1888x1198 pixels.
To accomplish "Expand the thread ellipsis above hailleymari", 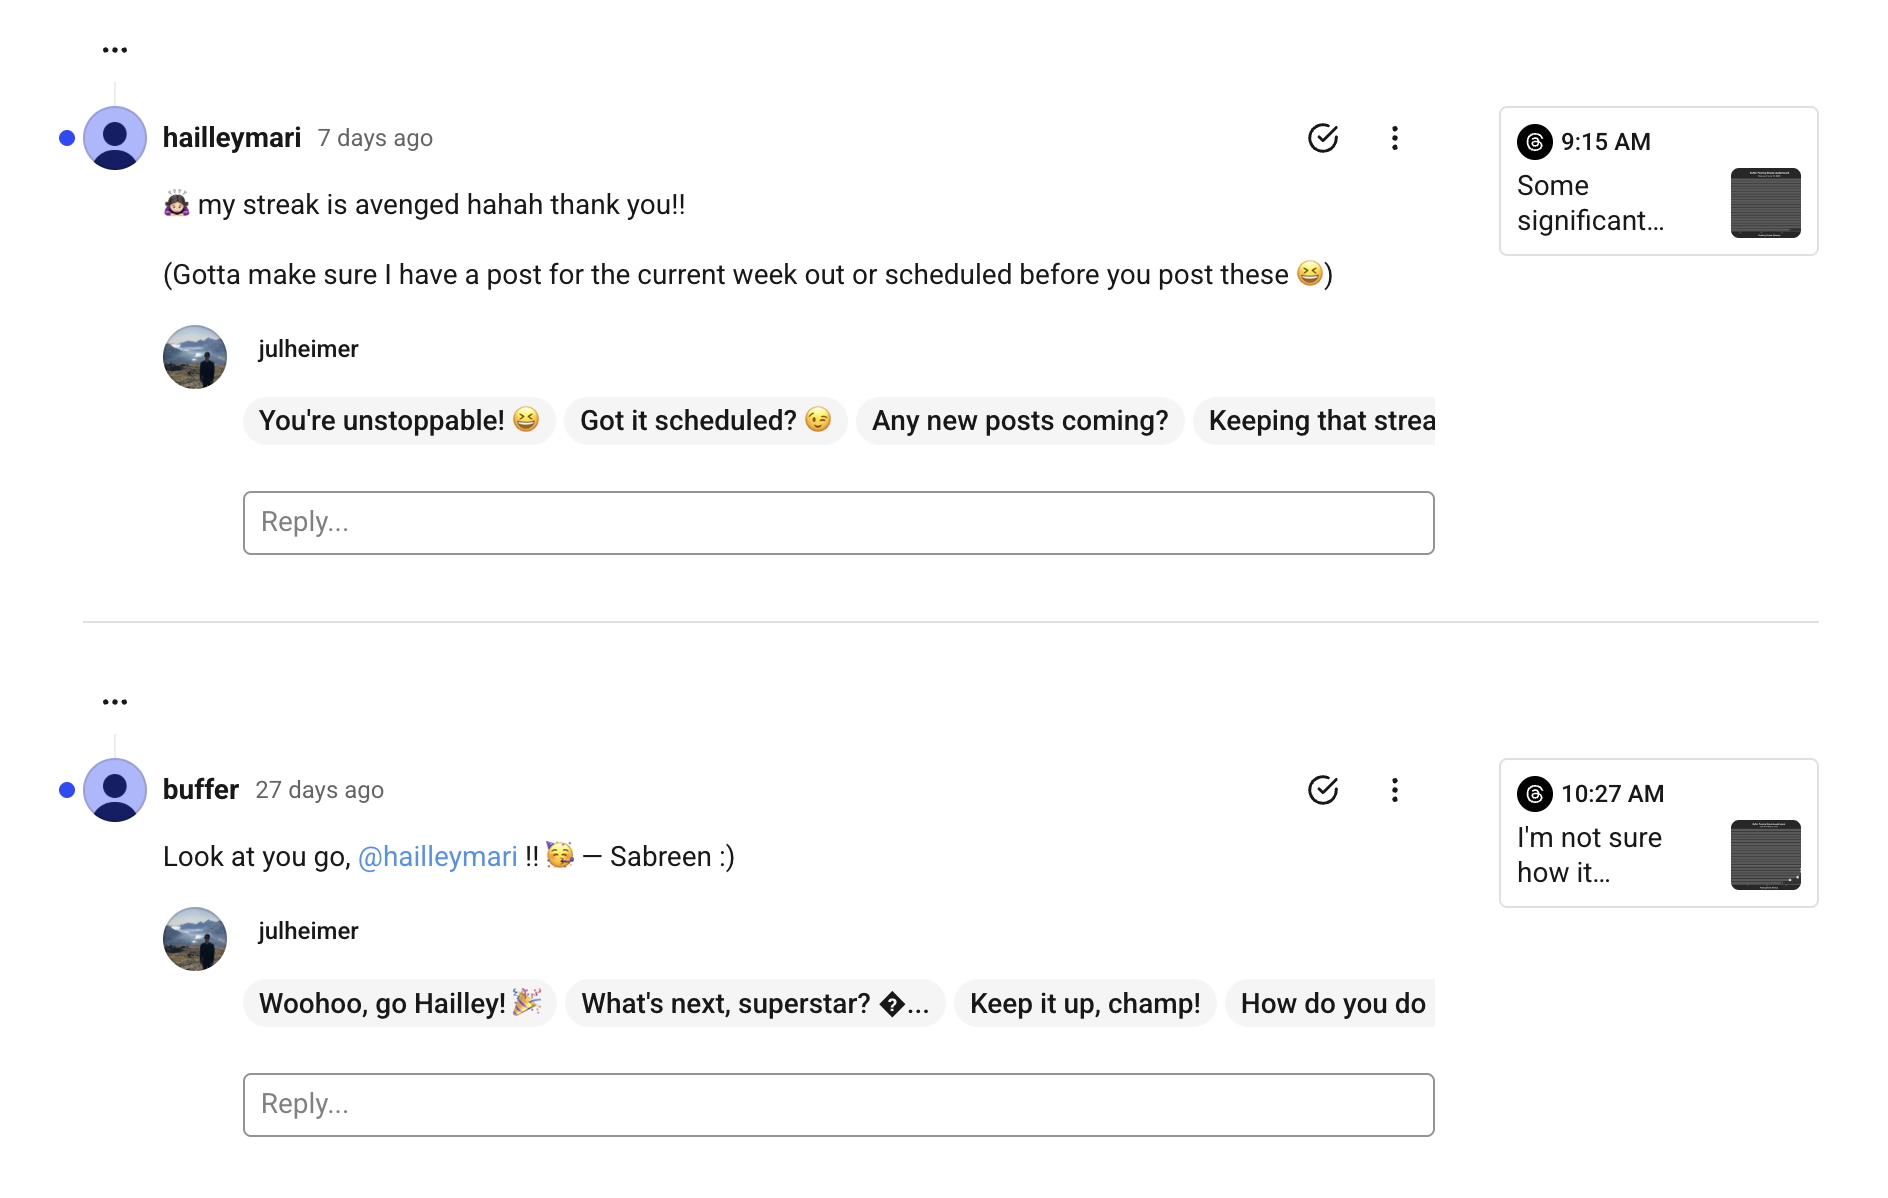I will pos(115,50).
